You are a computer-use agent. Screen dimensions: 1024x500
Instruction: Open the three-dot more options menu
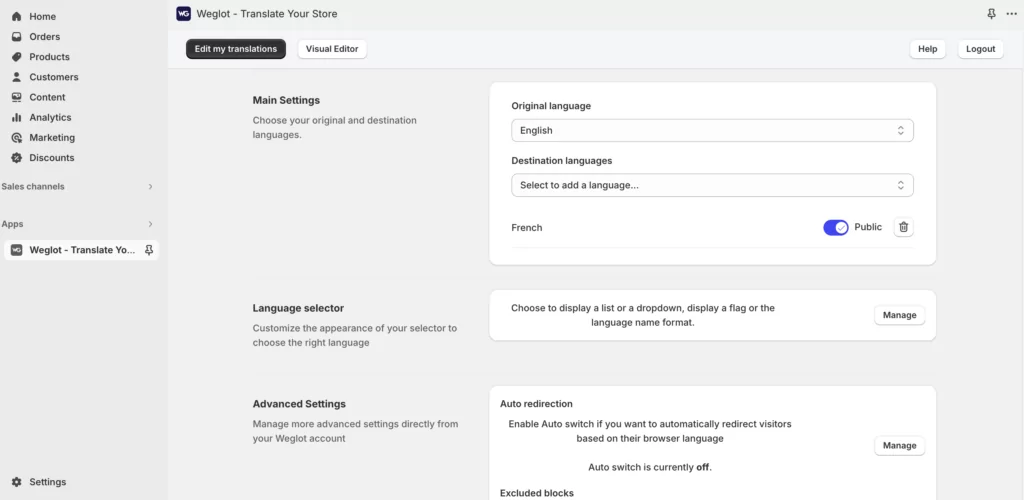(x=1012, y=14)
